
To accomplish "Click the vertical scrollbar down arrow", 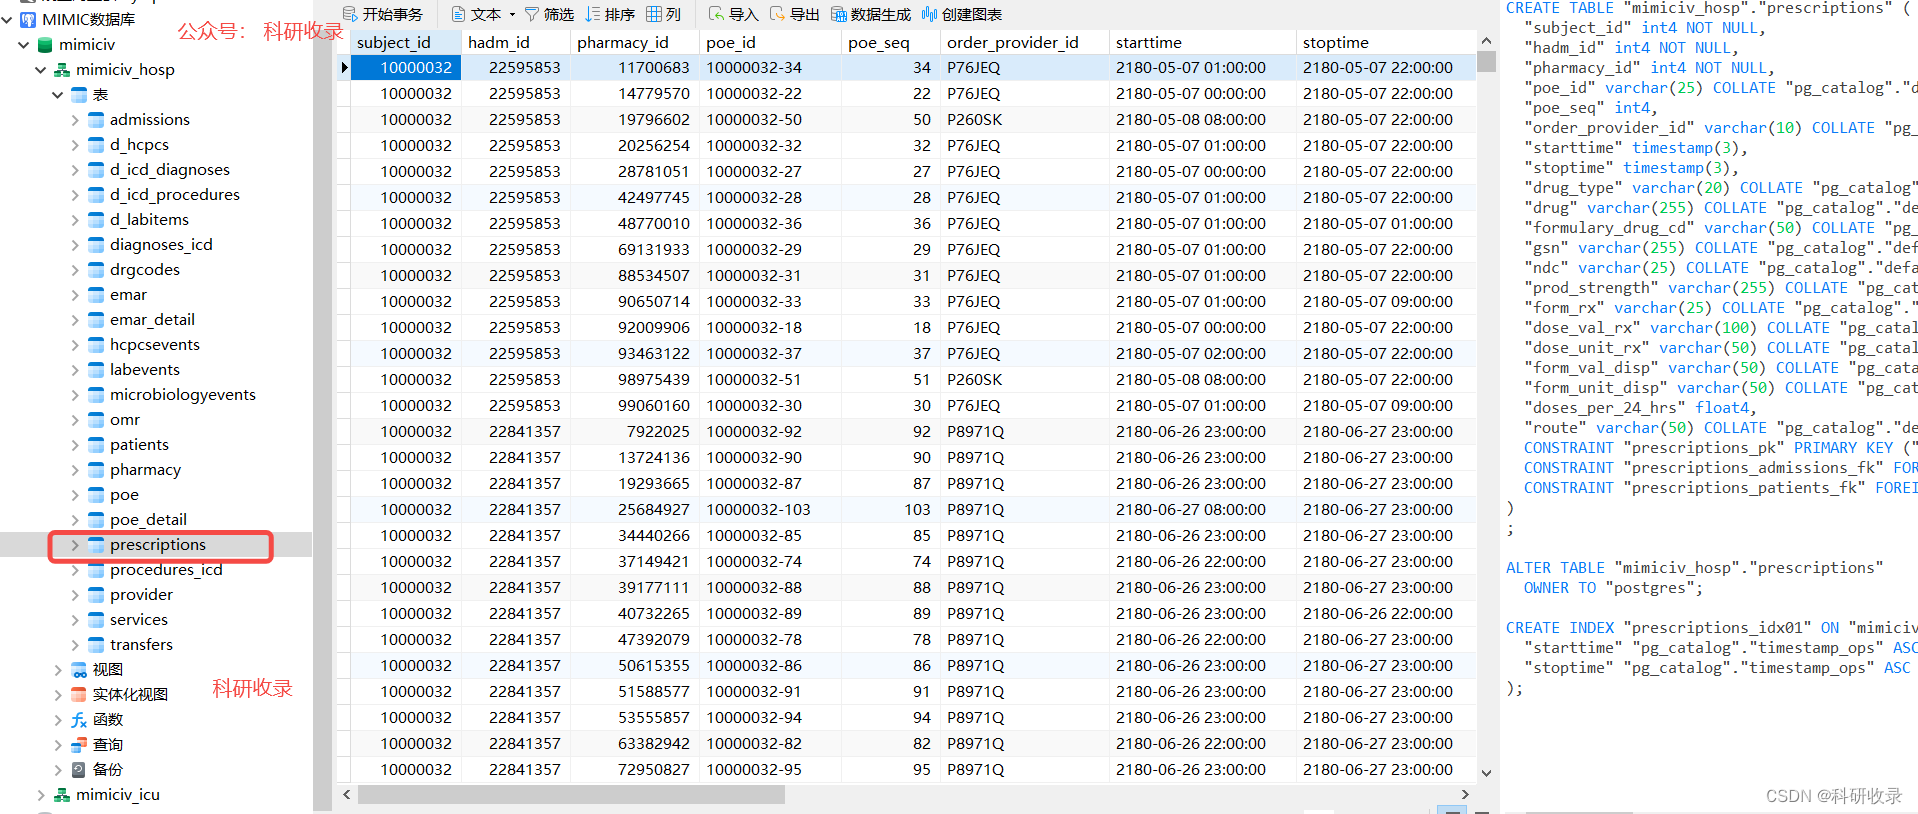I will [x=1486, y=773].
